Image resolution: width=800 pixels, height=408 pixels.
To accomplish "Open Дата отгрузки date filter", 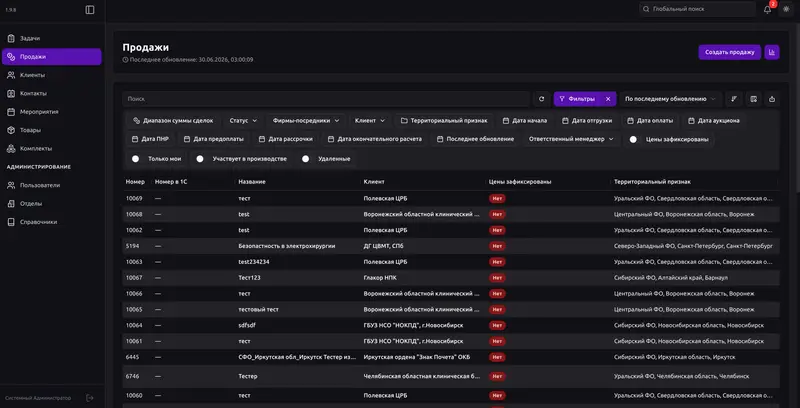I will click(x=587, y=121).
